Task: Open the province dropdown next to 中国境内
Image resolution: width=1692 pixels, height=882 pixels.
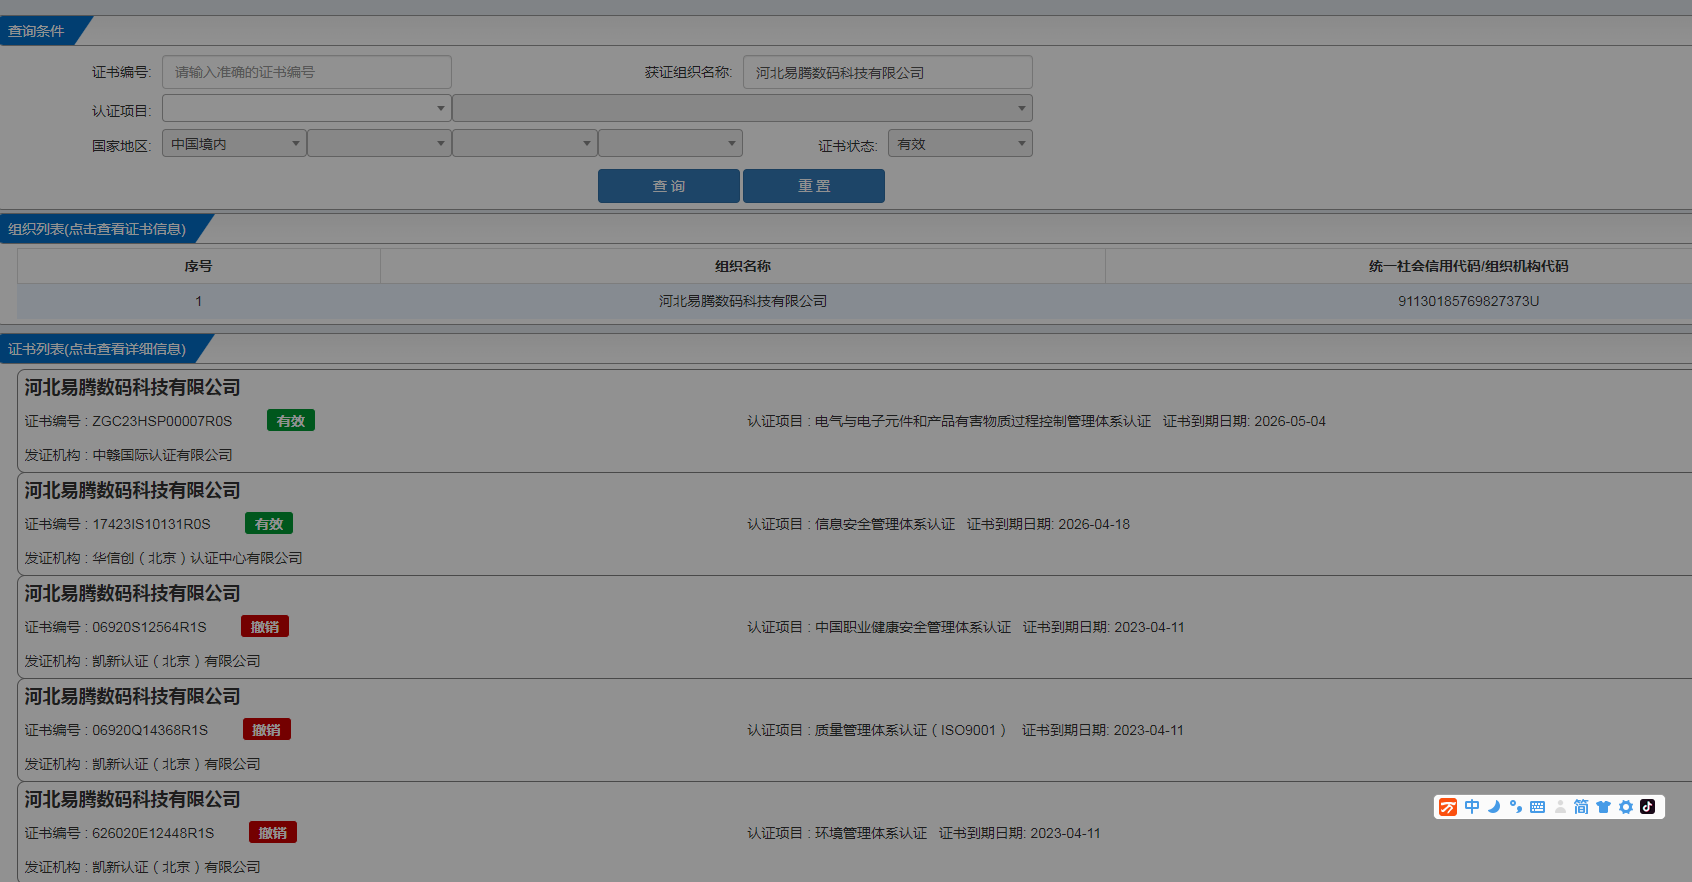Action: pyautogui.click(x=379, y=144)
